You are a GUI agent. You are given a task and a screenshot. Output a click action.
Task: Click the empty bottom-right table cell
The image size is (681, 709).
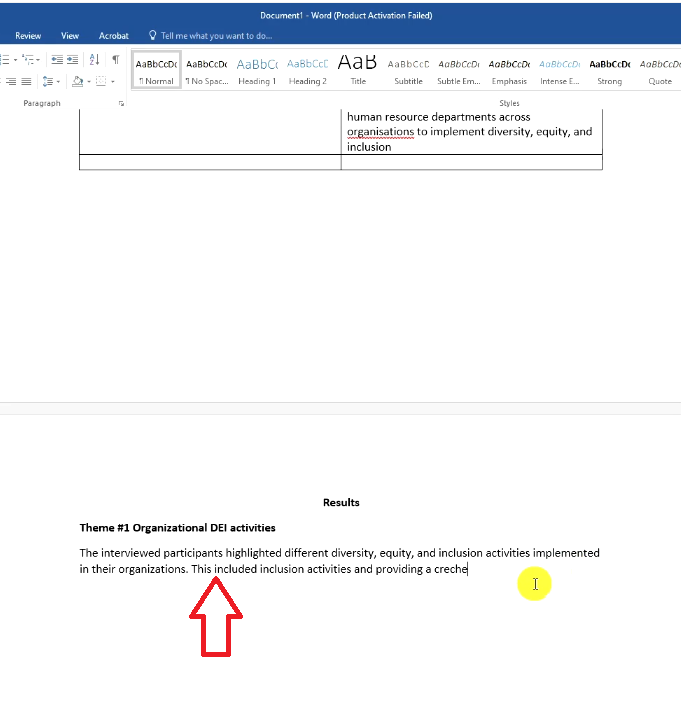point(472,162)
